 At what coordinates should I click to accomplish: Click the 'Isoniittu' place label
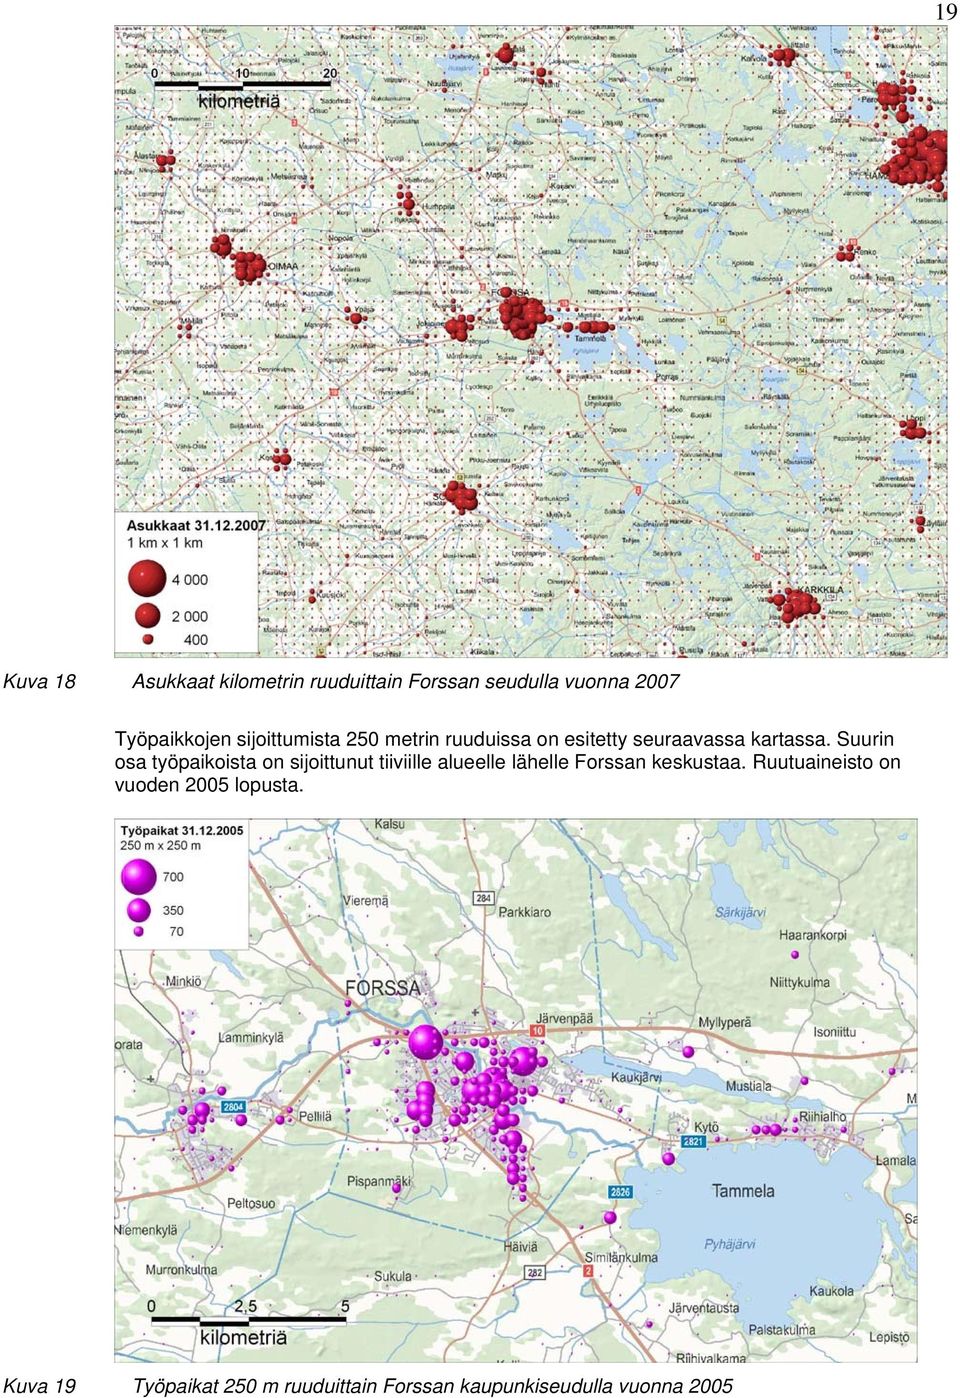(834, 1032)
